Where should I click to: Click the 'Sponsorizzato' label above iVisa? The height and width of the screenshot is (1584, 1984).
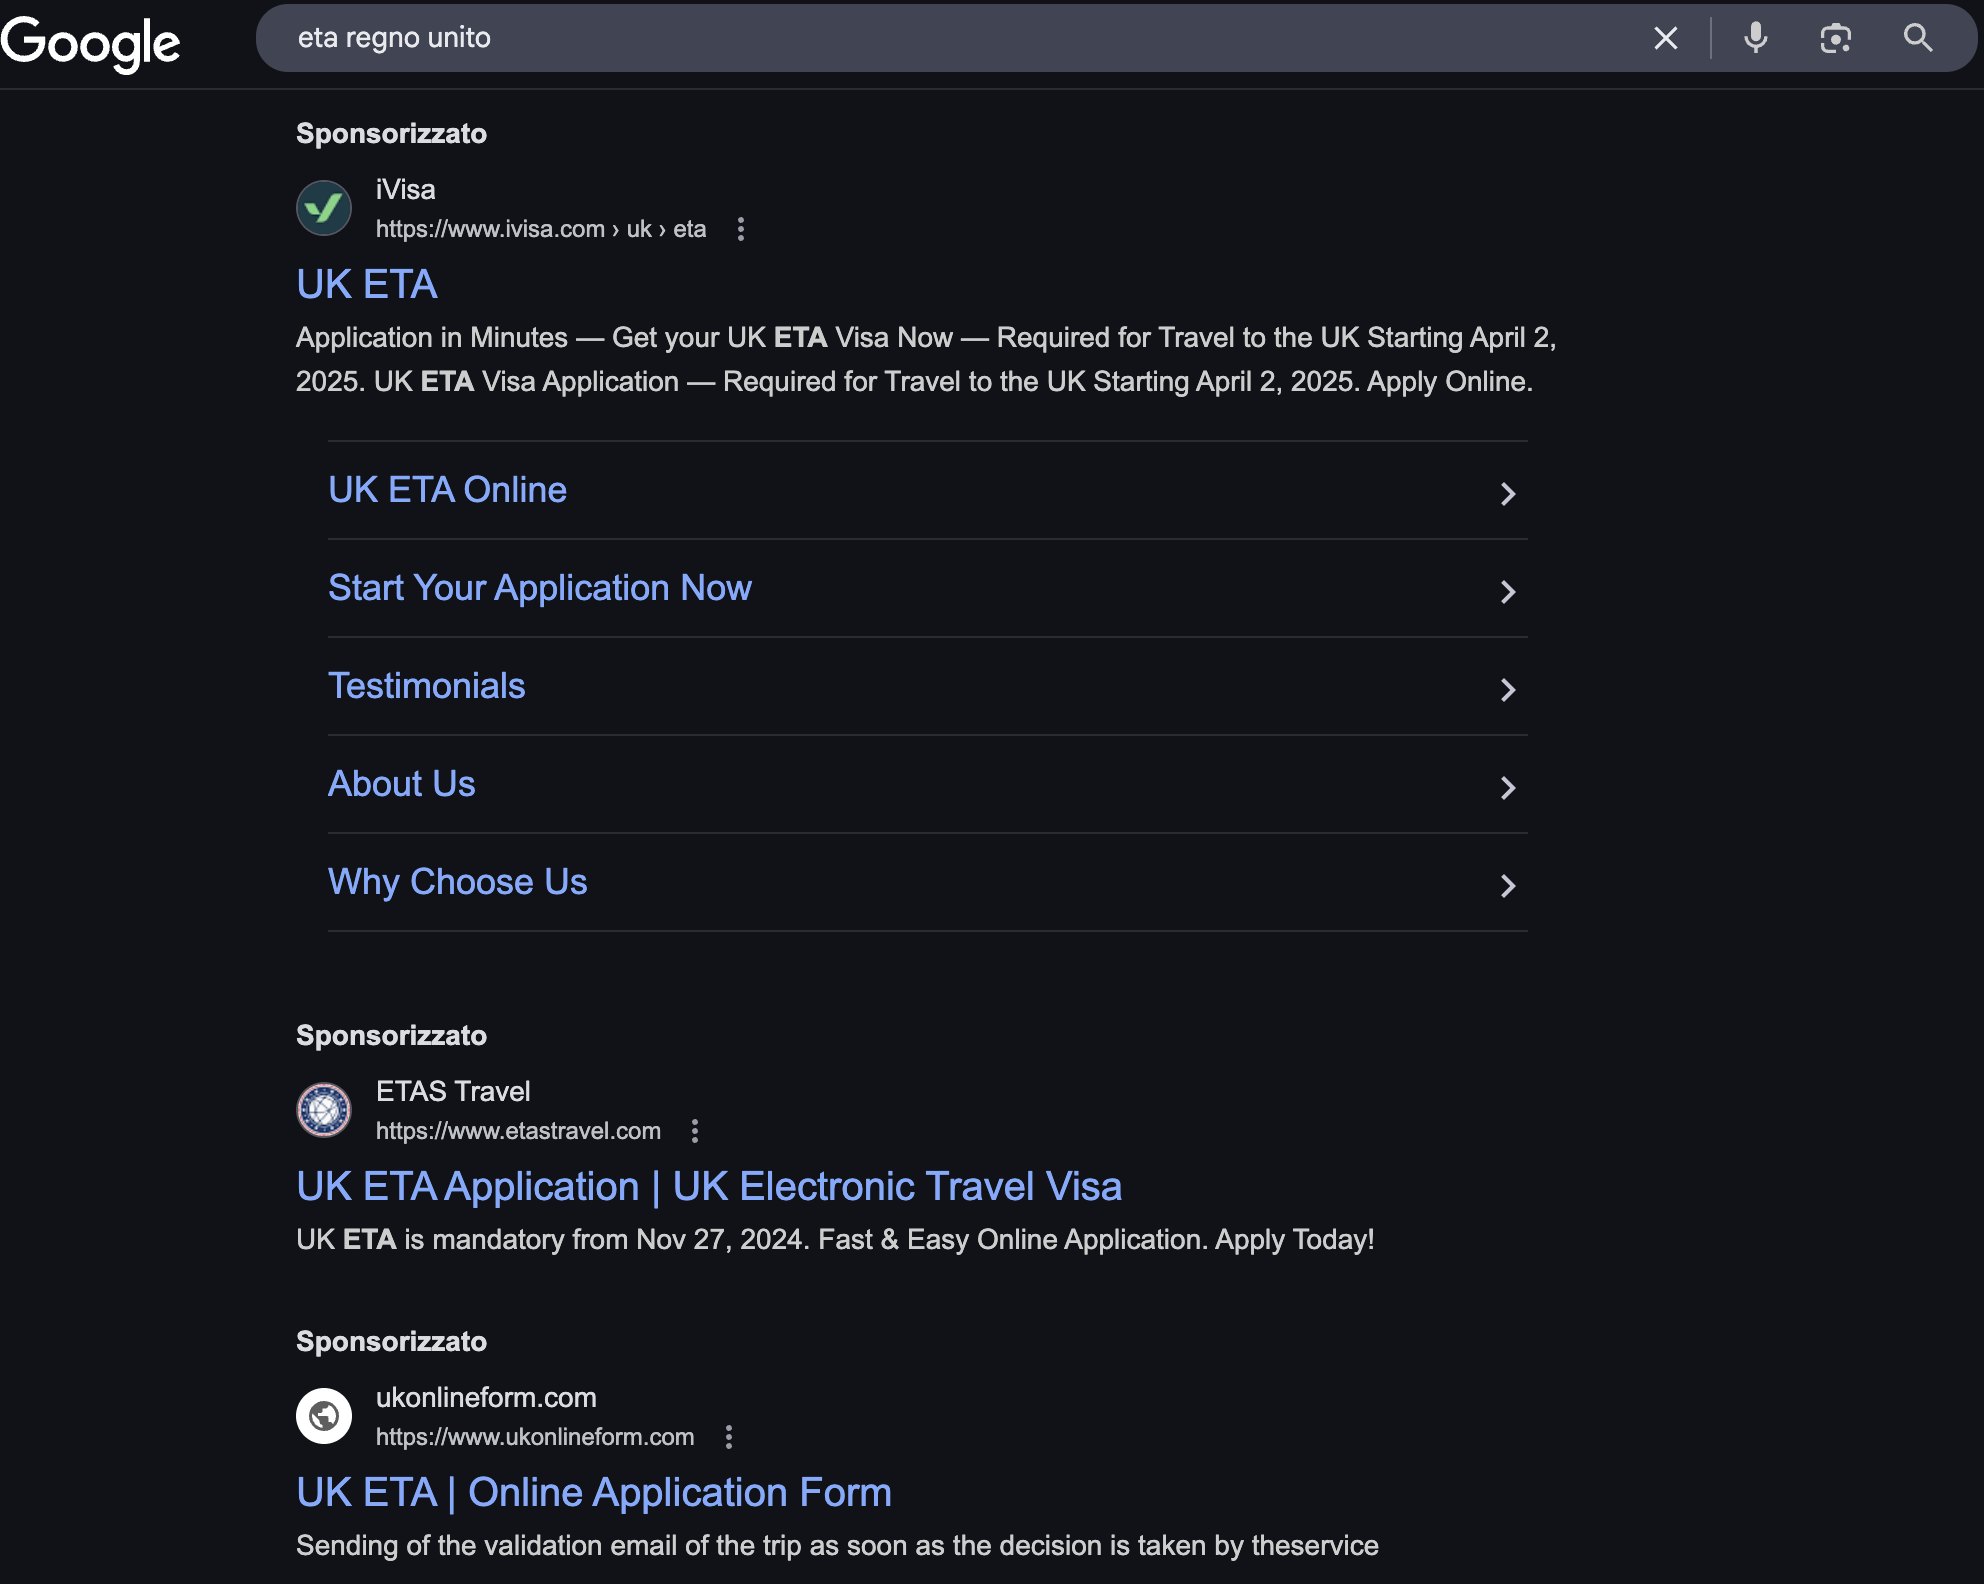(x=391, y=134)
